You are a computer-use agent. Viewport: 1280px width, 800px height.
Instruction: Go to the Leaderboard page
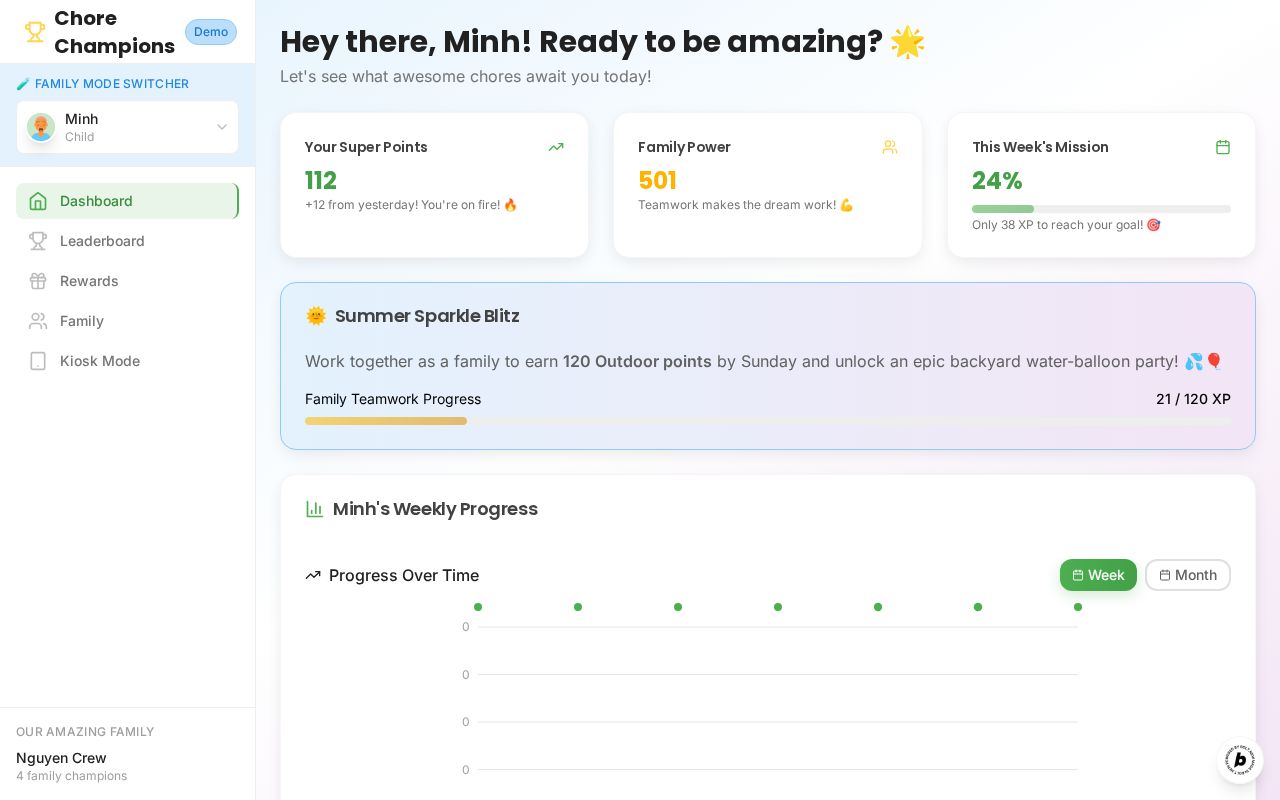coord(127,241)
